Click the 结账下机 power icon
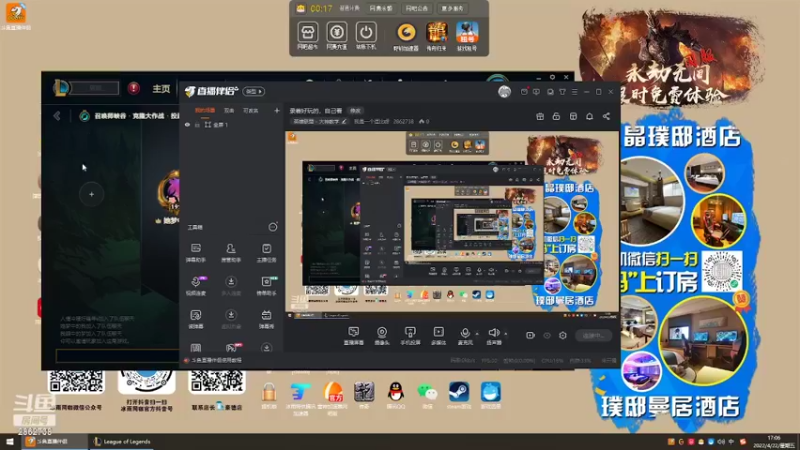Viewport: 800px width, 450px height. (x=365, y=36)
